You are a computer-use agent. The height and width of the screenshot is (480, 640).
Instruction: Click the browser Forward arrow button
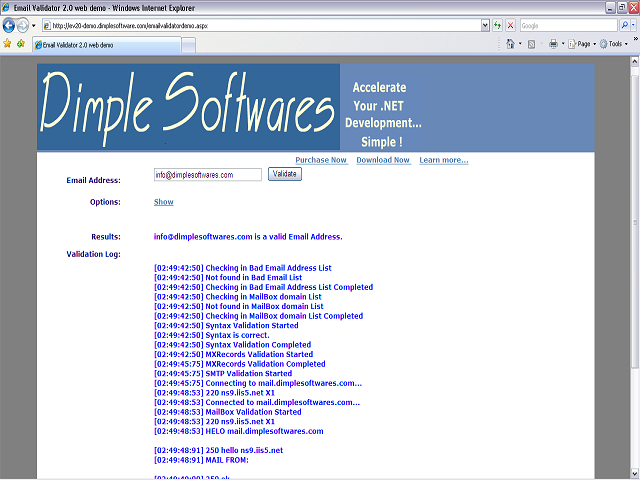pyautogui.click(x=23, y=25)
